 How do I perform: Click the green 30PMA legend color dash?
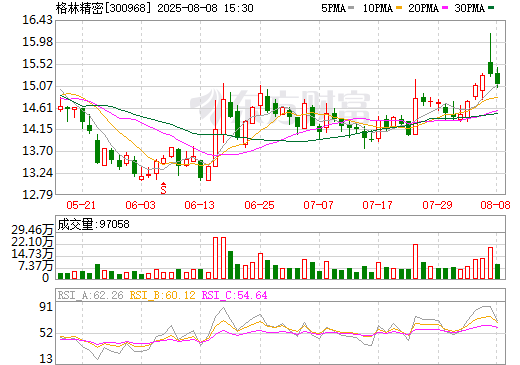tap(491, 7)
